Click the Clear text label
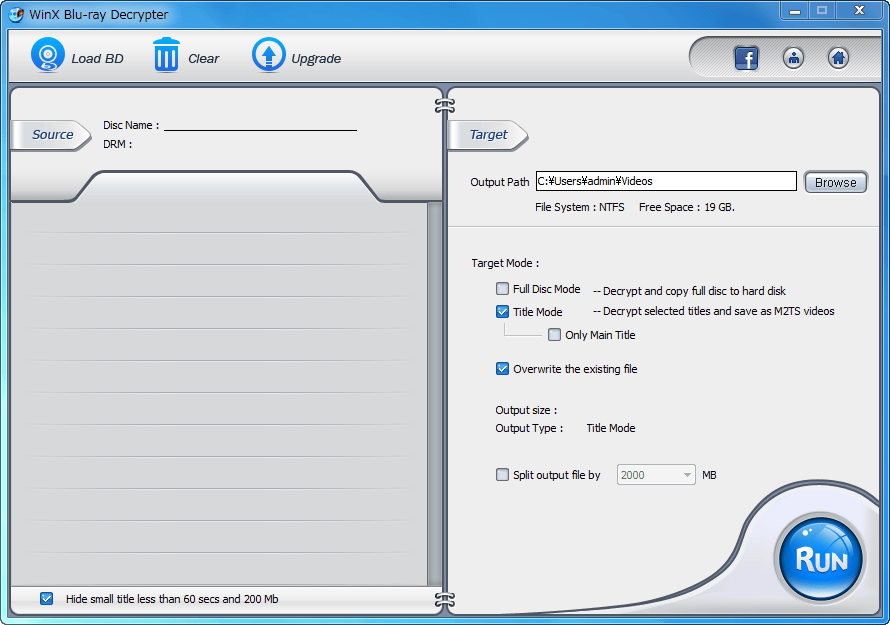The height and width of the screenshot is (625, 890). click(203, 58)
